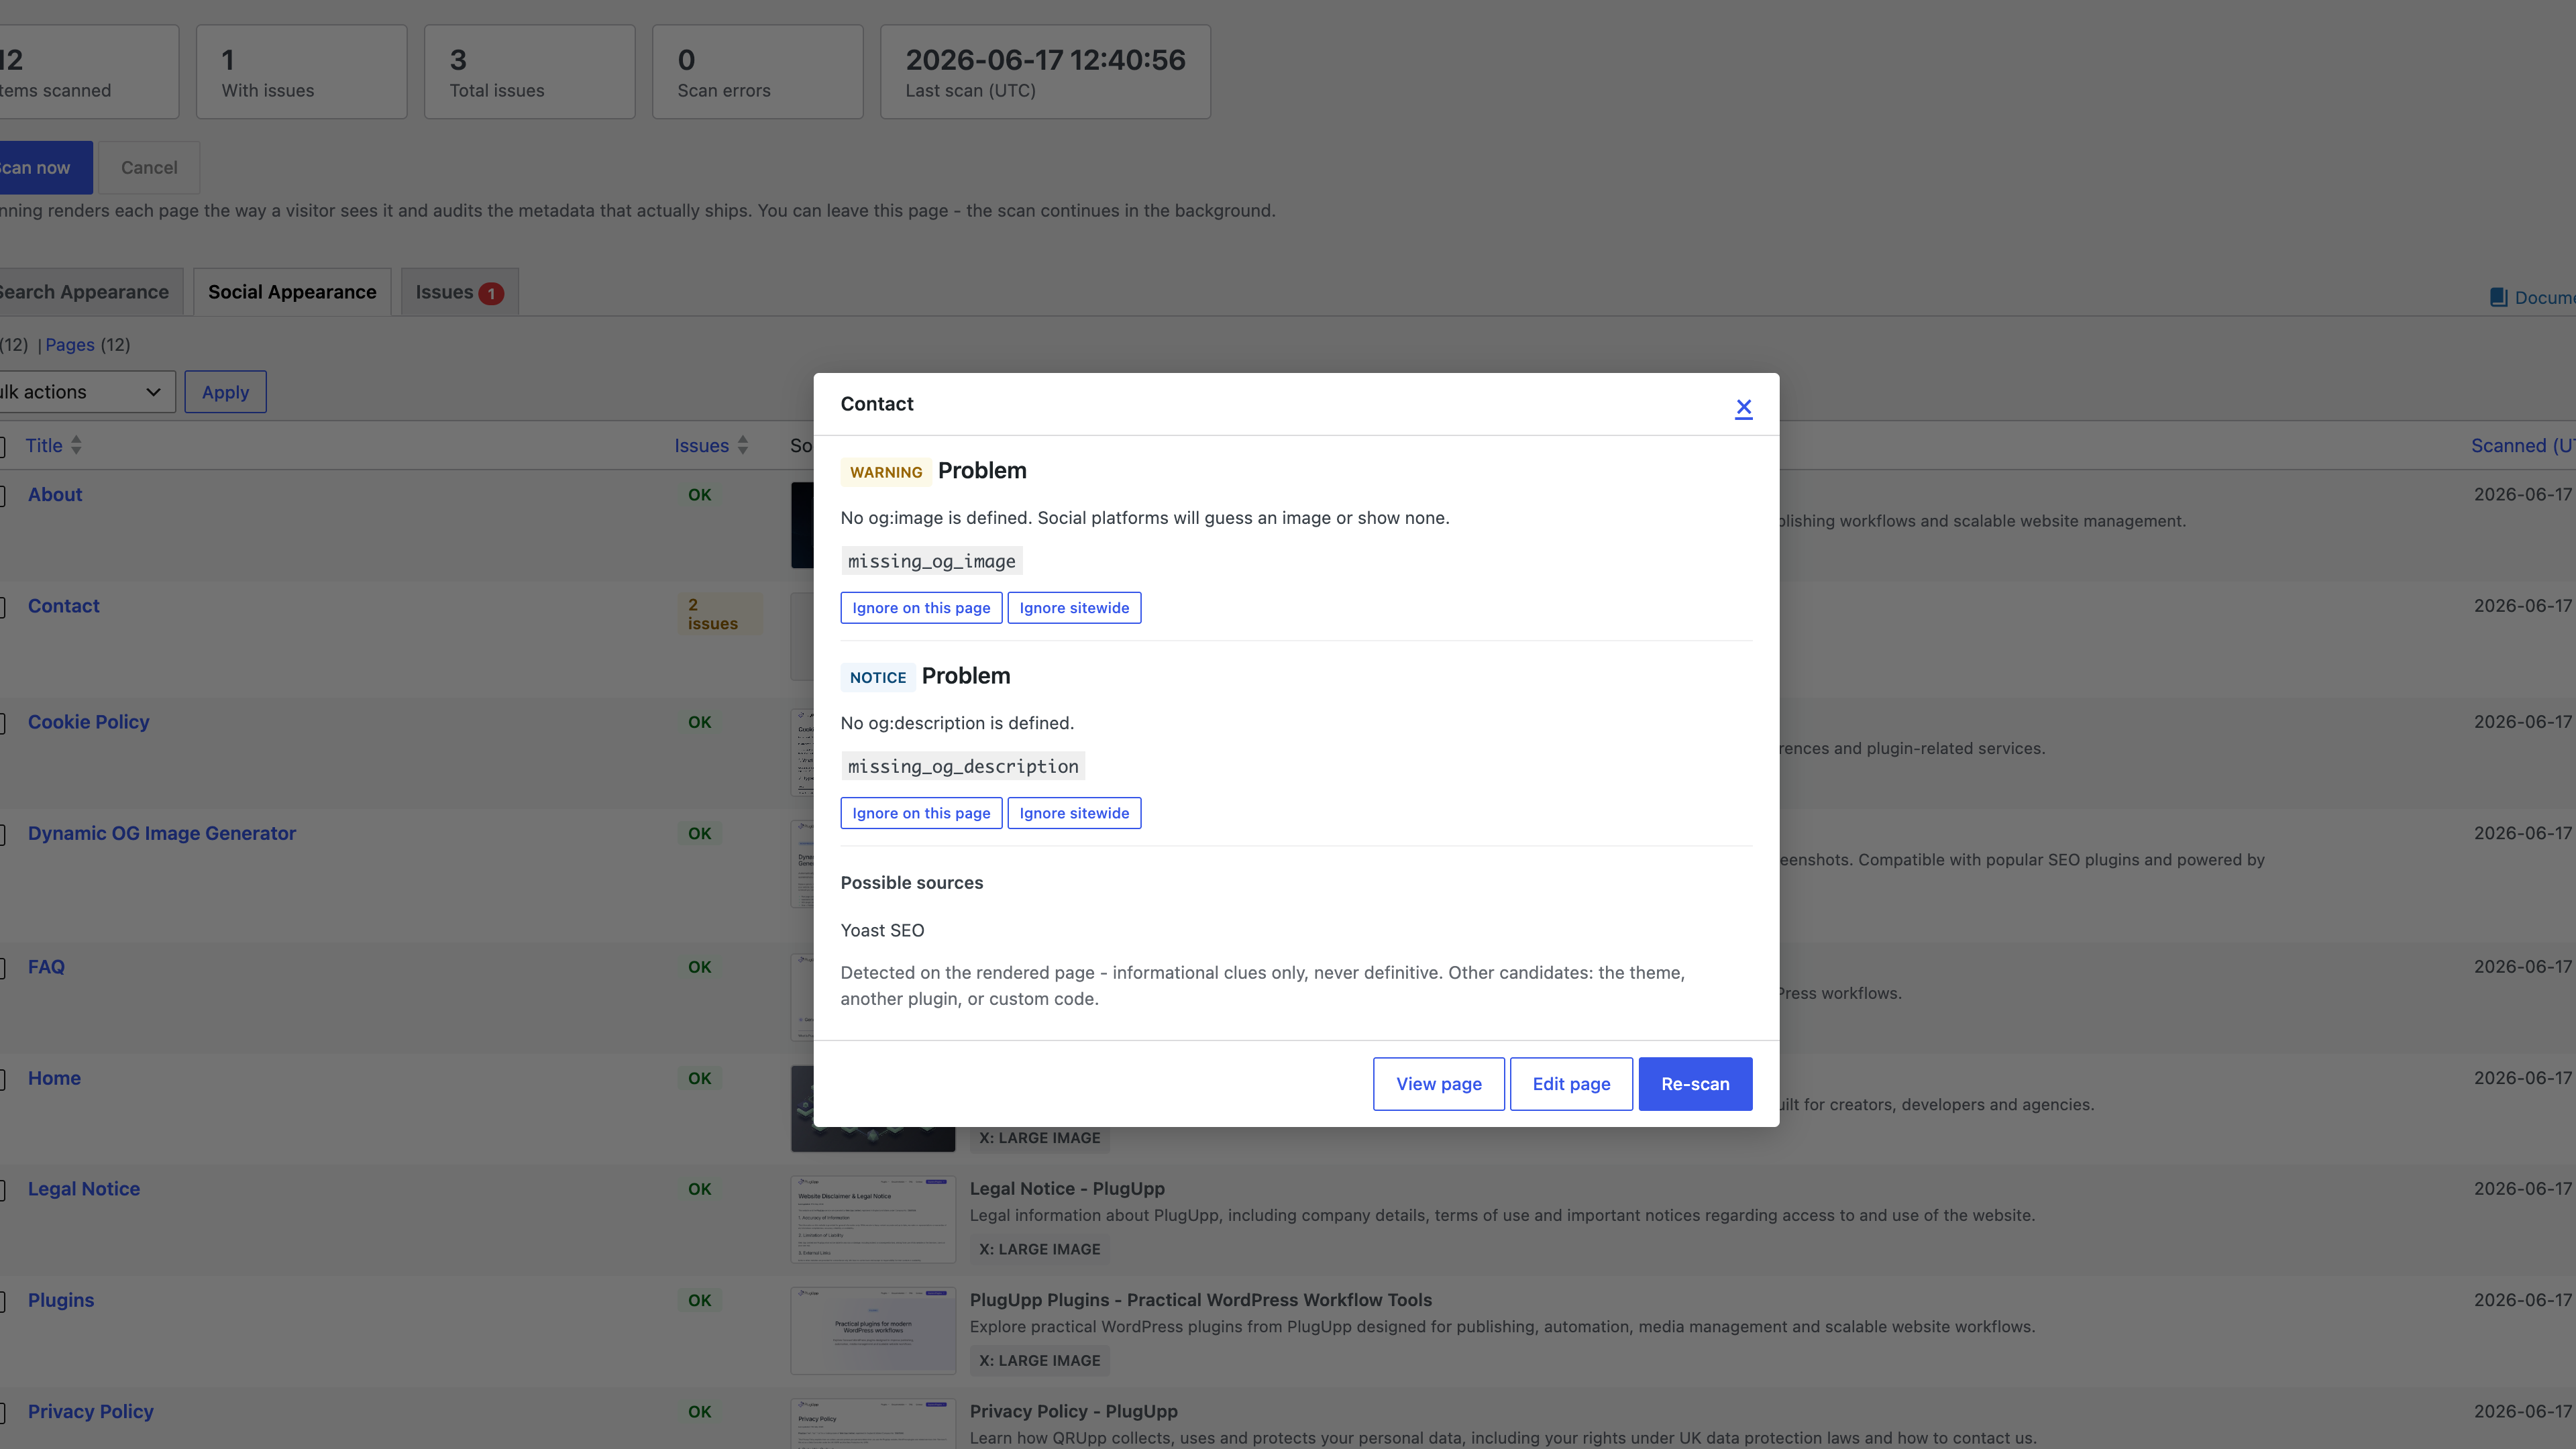Open the Contact page link
The width and height of the screenshot is (2576, 1449).
pos(64,606)
